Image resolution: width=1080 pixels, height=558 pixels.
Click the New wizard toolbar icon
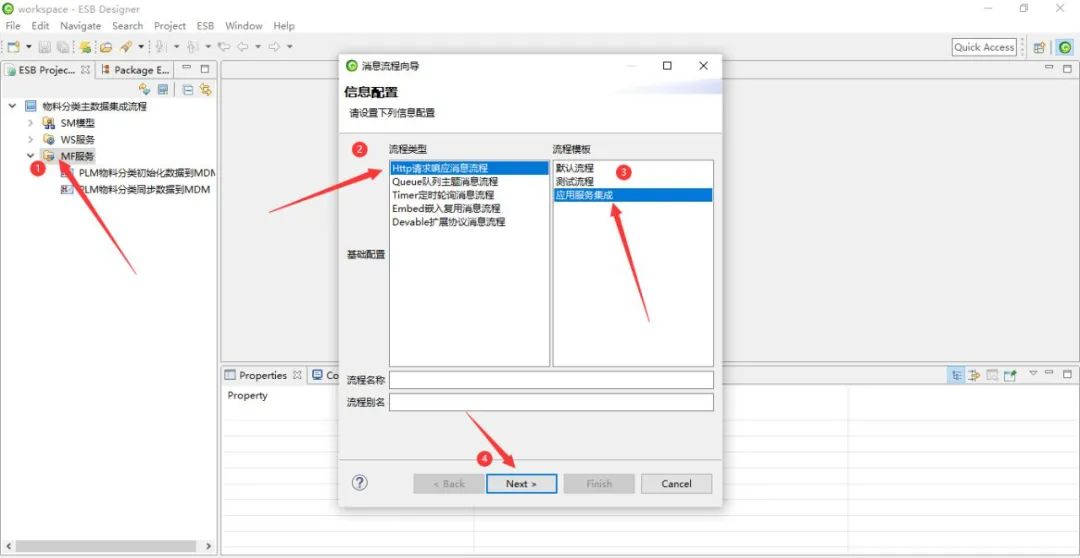13,47
